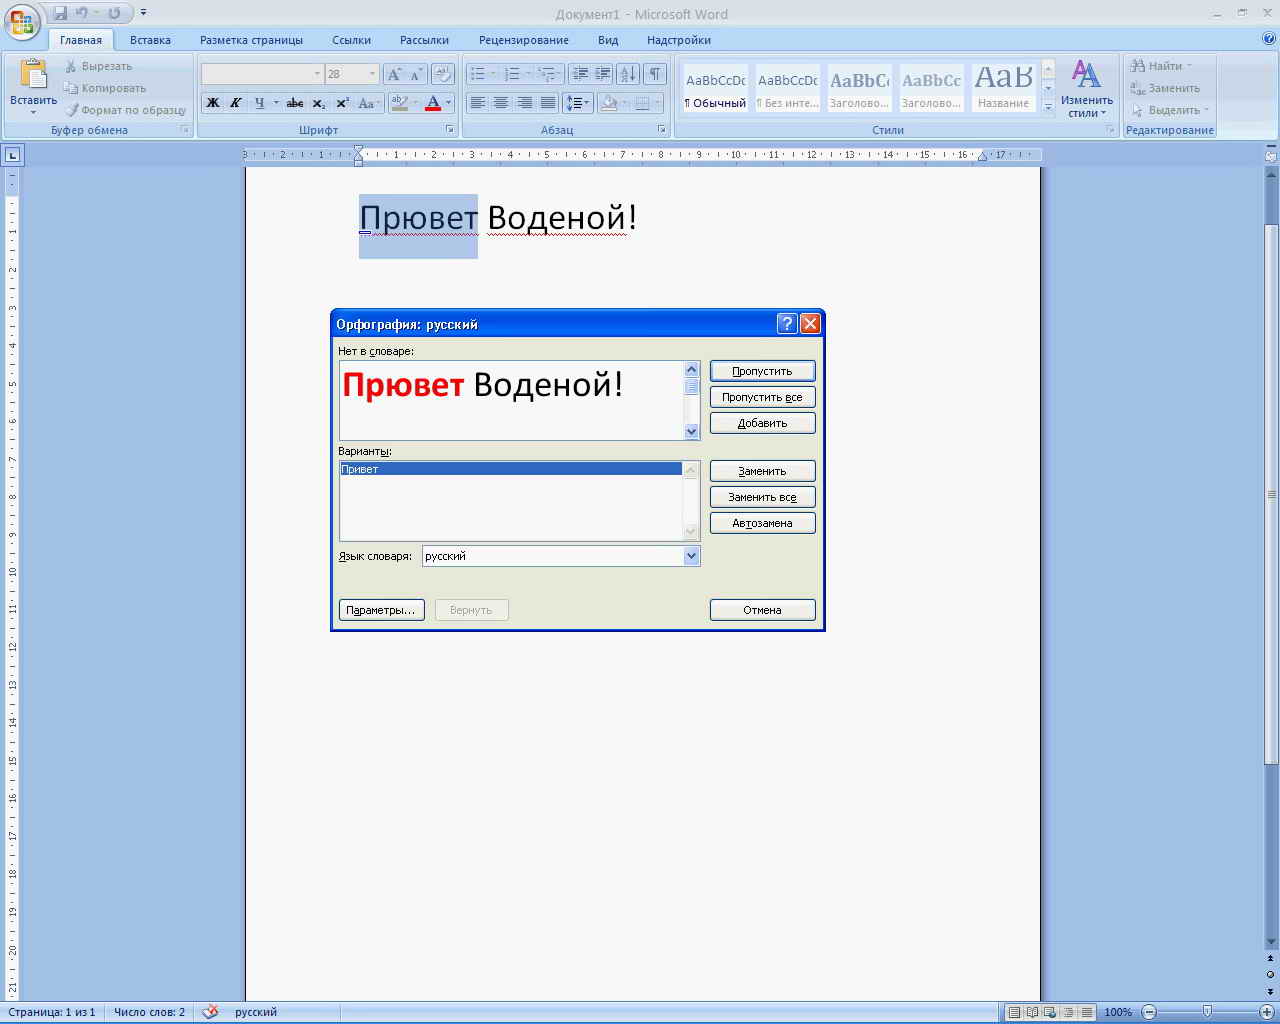Click the Bold (Ж) formatting icon
Screen dimensions: 1280x1024
coord(212,103)
